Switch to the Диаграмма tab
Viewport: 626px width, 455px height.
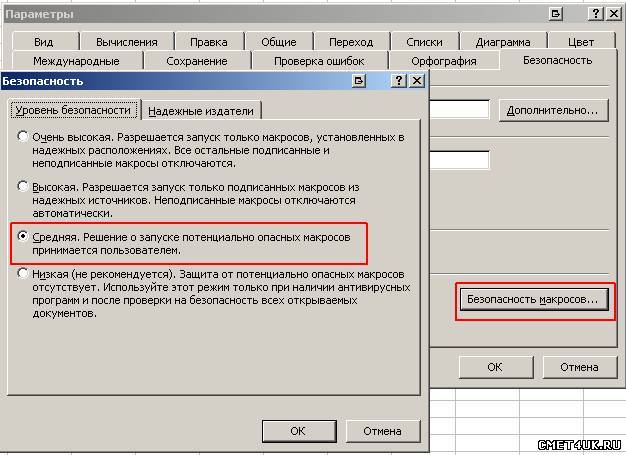point(503,42)
